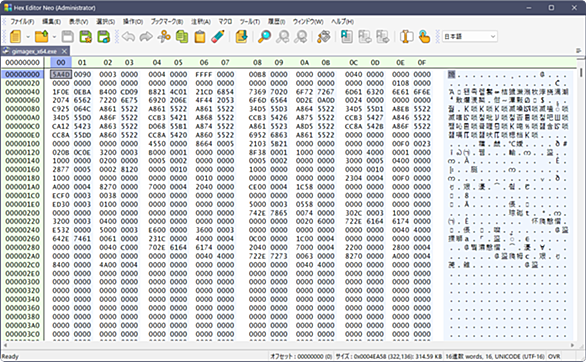
Task: Click the Redo arrow icon
Action: pyautogui.click(x=146, y=37)
